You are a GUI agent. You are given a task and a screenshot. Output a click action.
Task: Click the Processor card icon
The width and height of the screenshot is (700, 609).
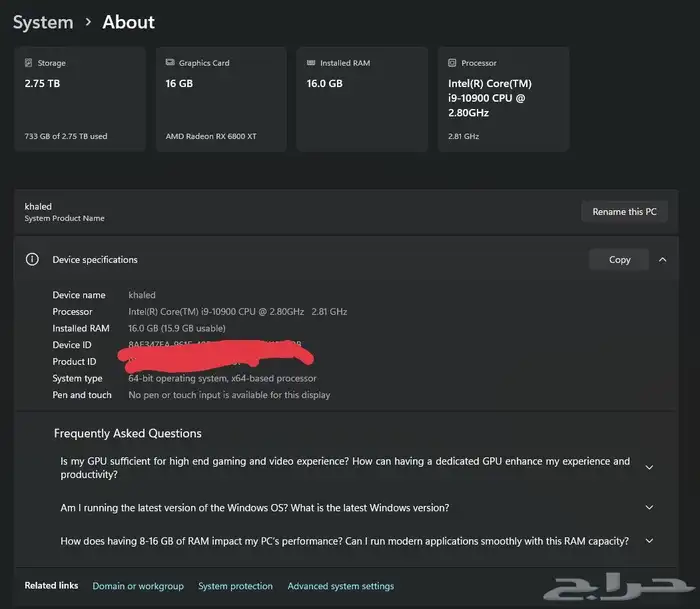coord(452,63)
